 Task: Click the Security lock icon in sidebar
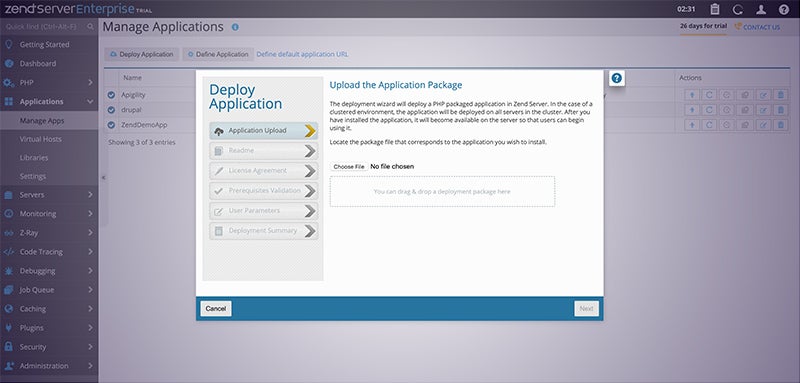9,347
